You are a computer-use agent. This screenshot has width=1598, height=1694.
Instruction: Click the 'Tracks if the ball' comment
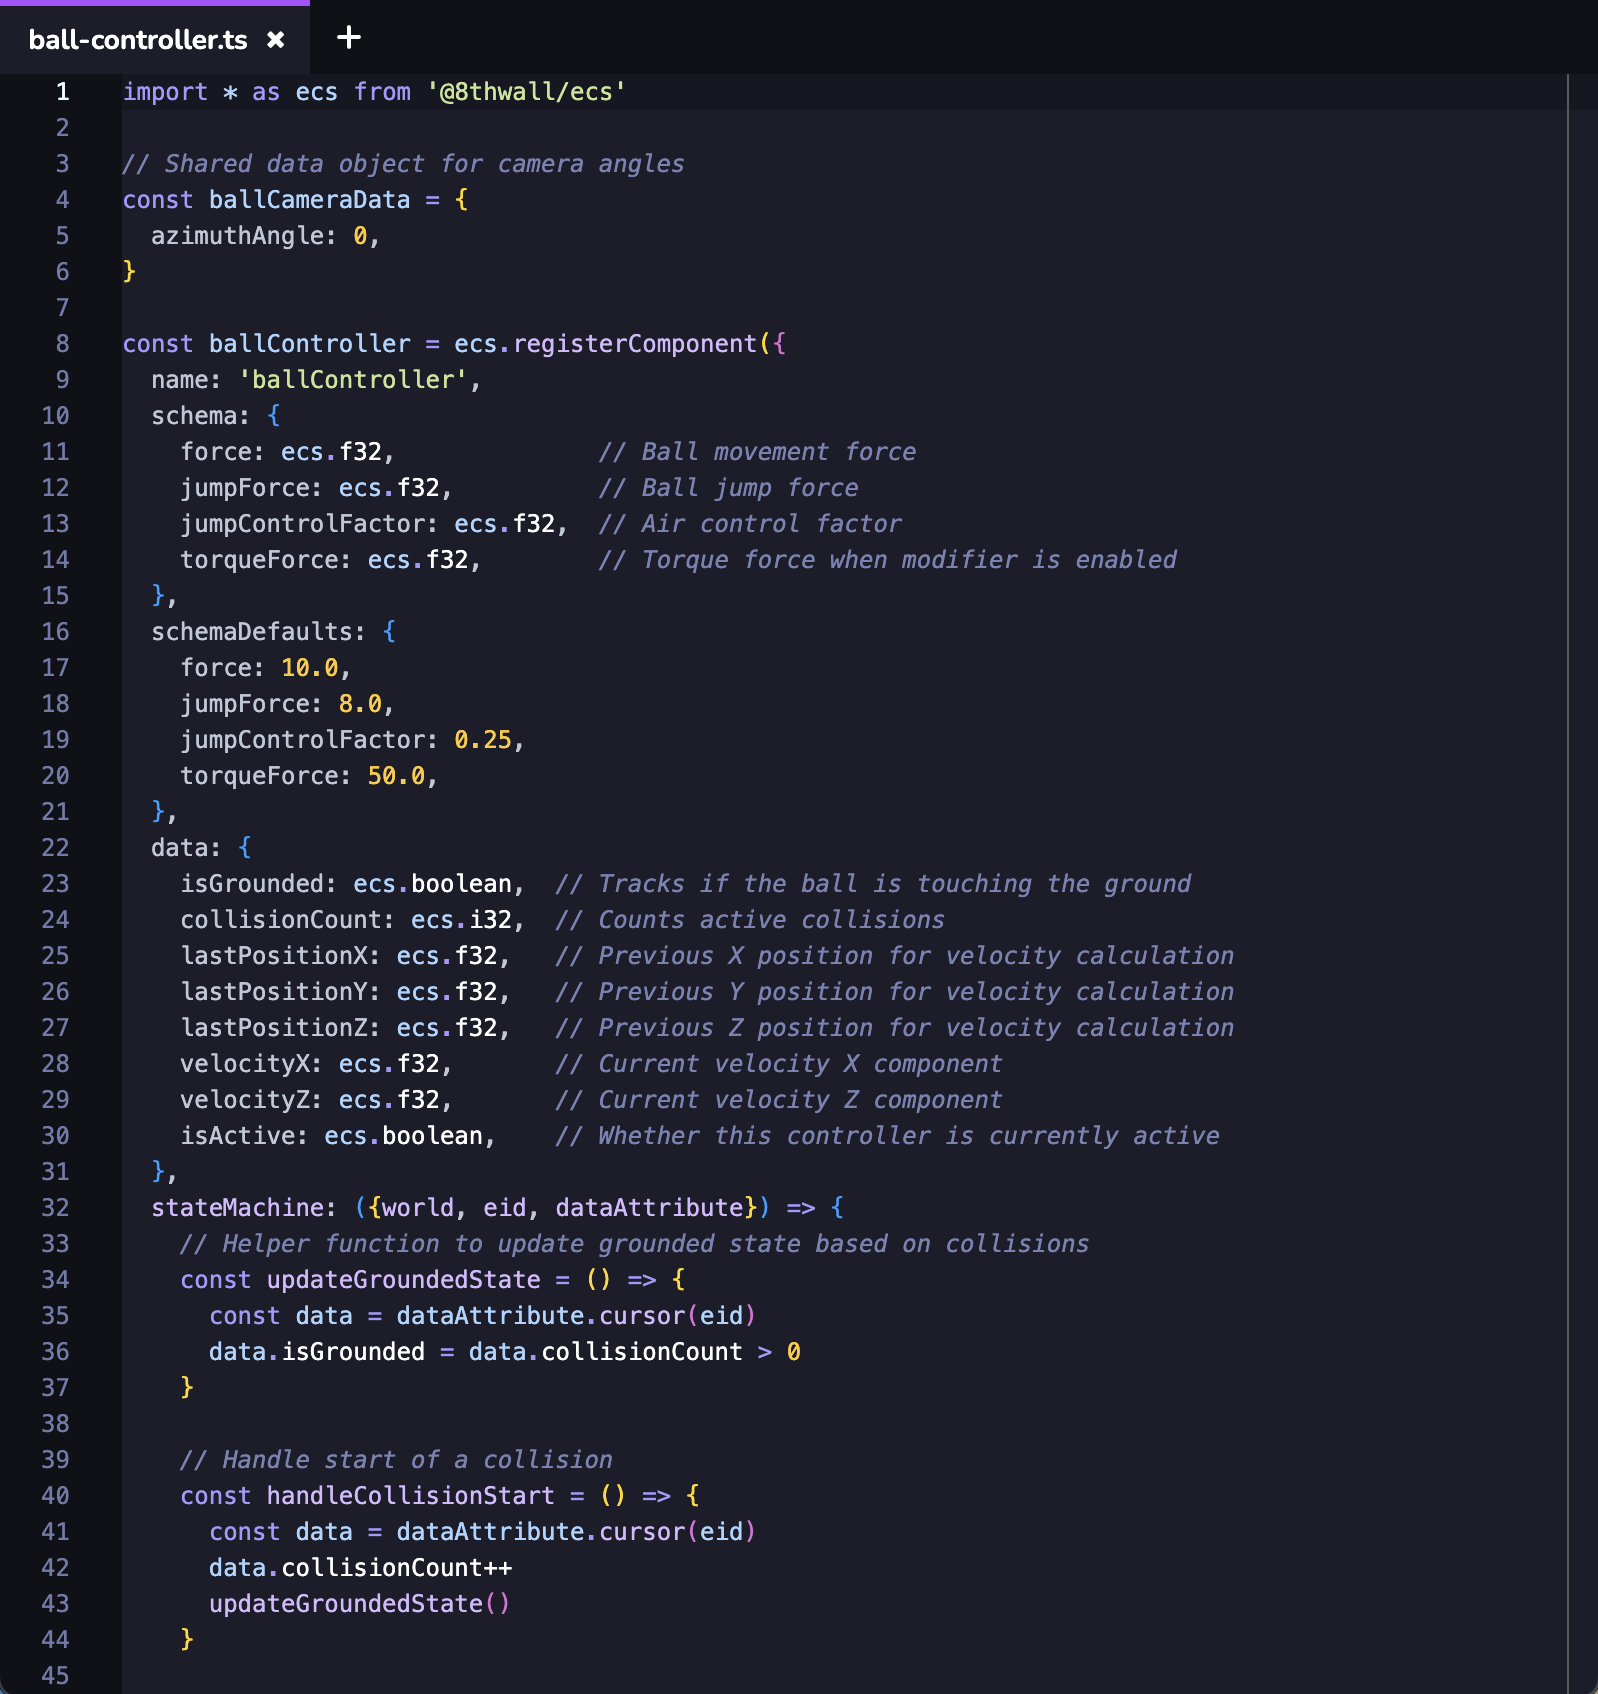tap(873, 884)
